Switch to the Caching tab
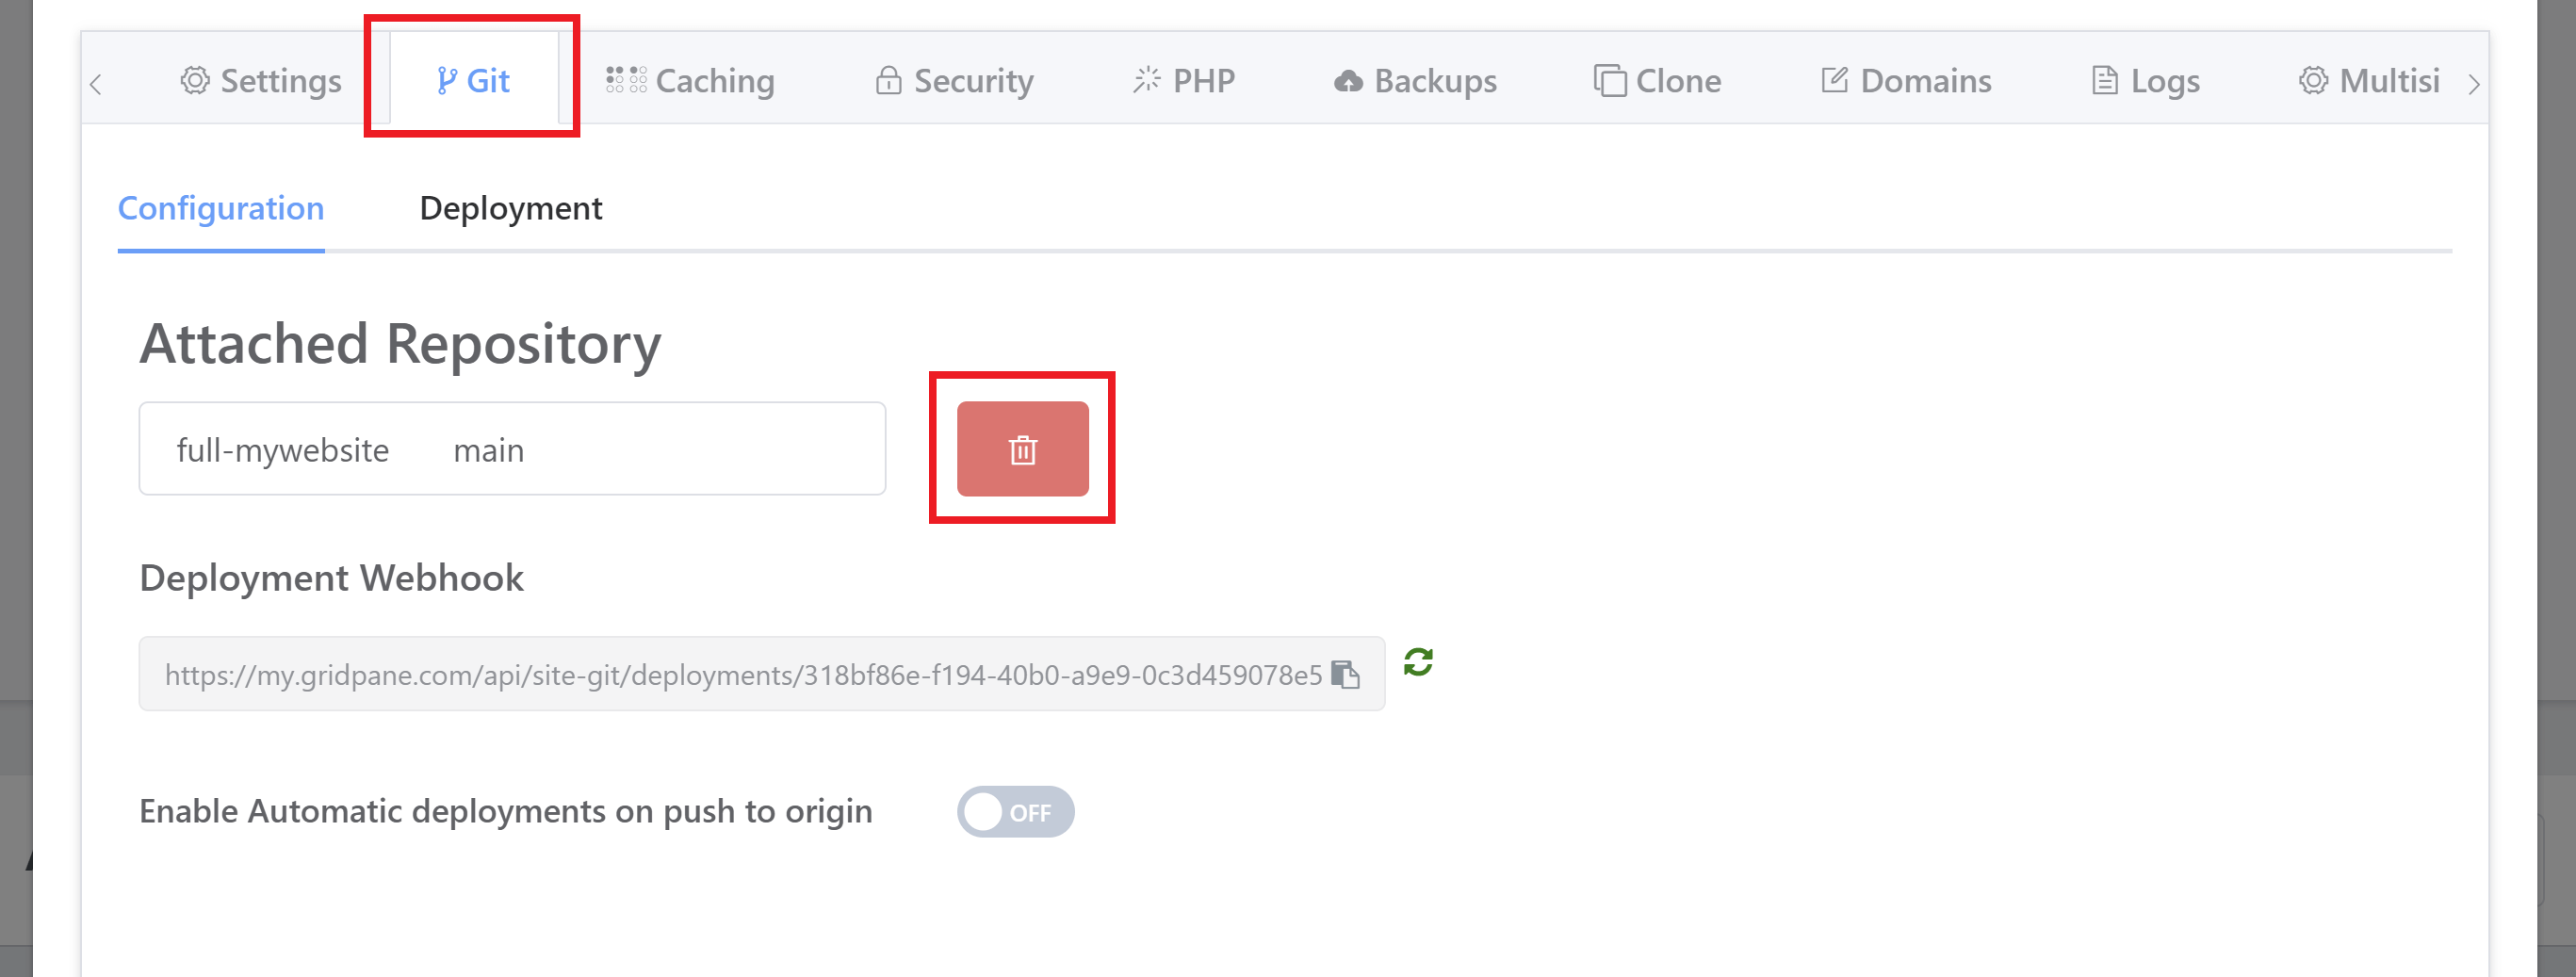The image size is (2576, 977). click(690, 80)
